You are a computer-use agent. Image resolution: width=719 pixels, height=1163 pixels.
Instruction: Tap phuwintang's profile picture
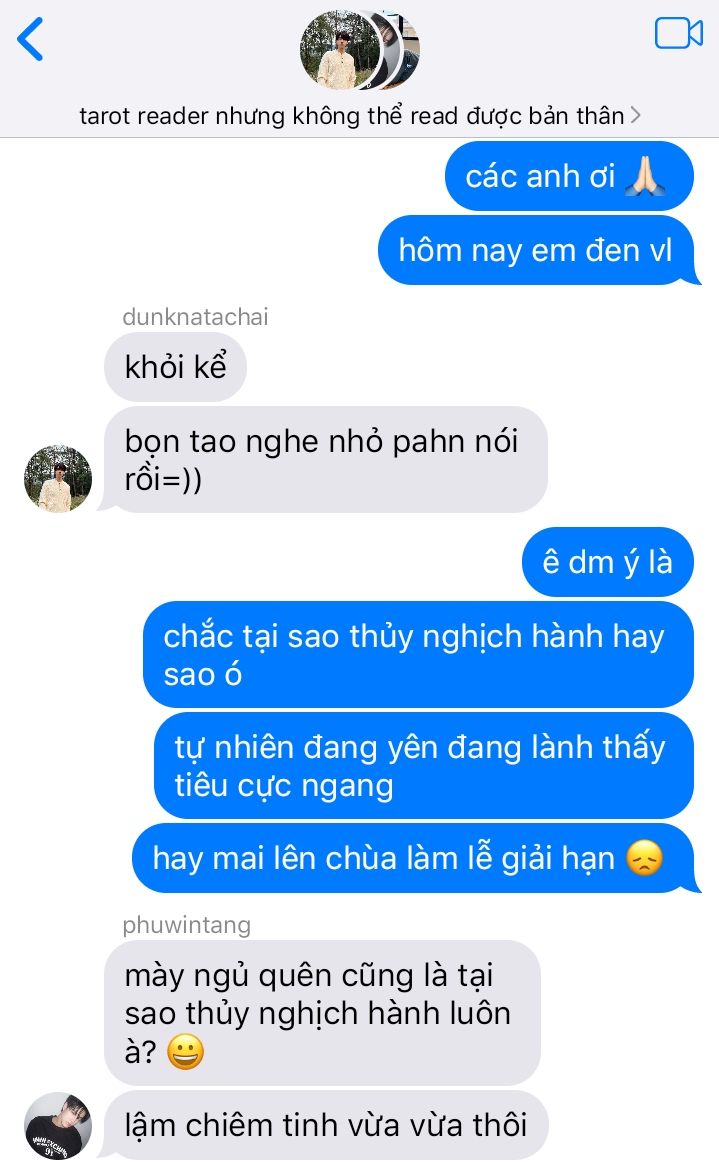point(58,1125)
